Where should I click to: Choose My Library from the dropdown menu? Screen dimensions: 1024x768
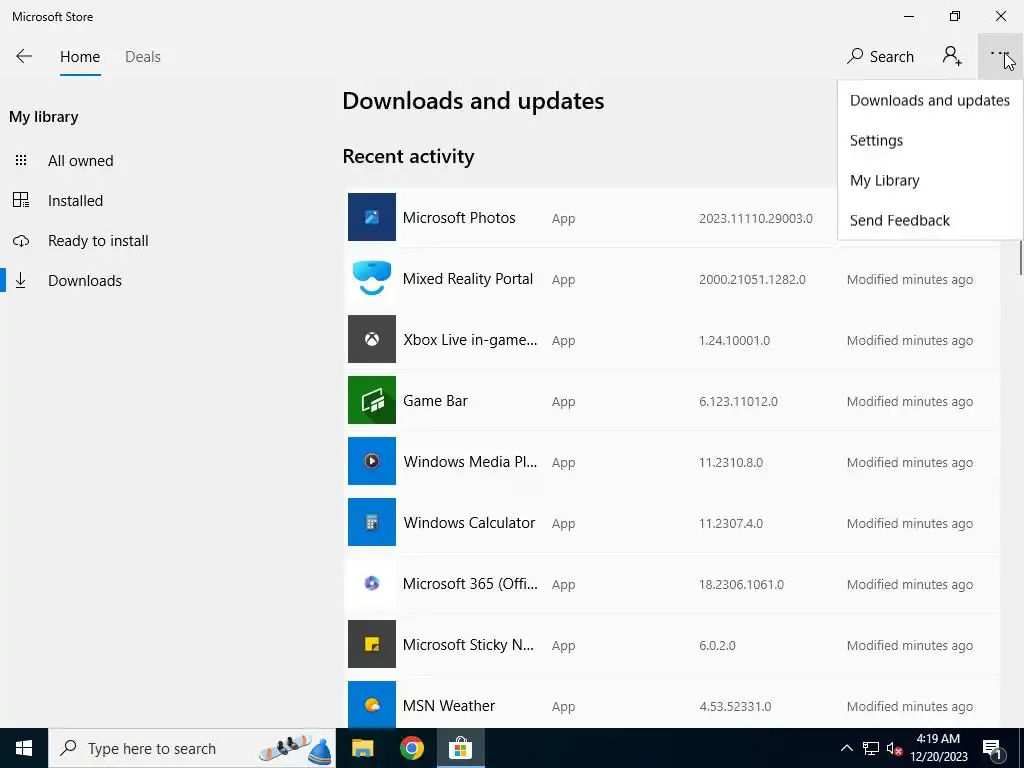[929, 180]
